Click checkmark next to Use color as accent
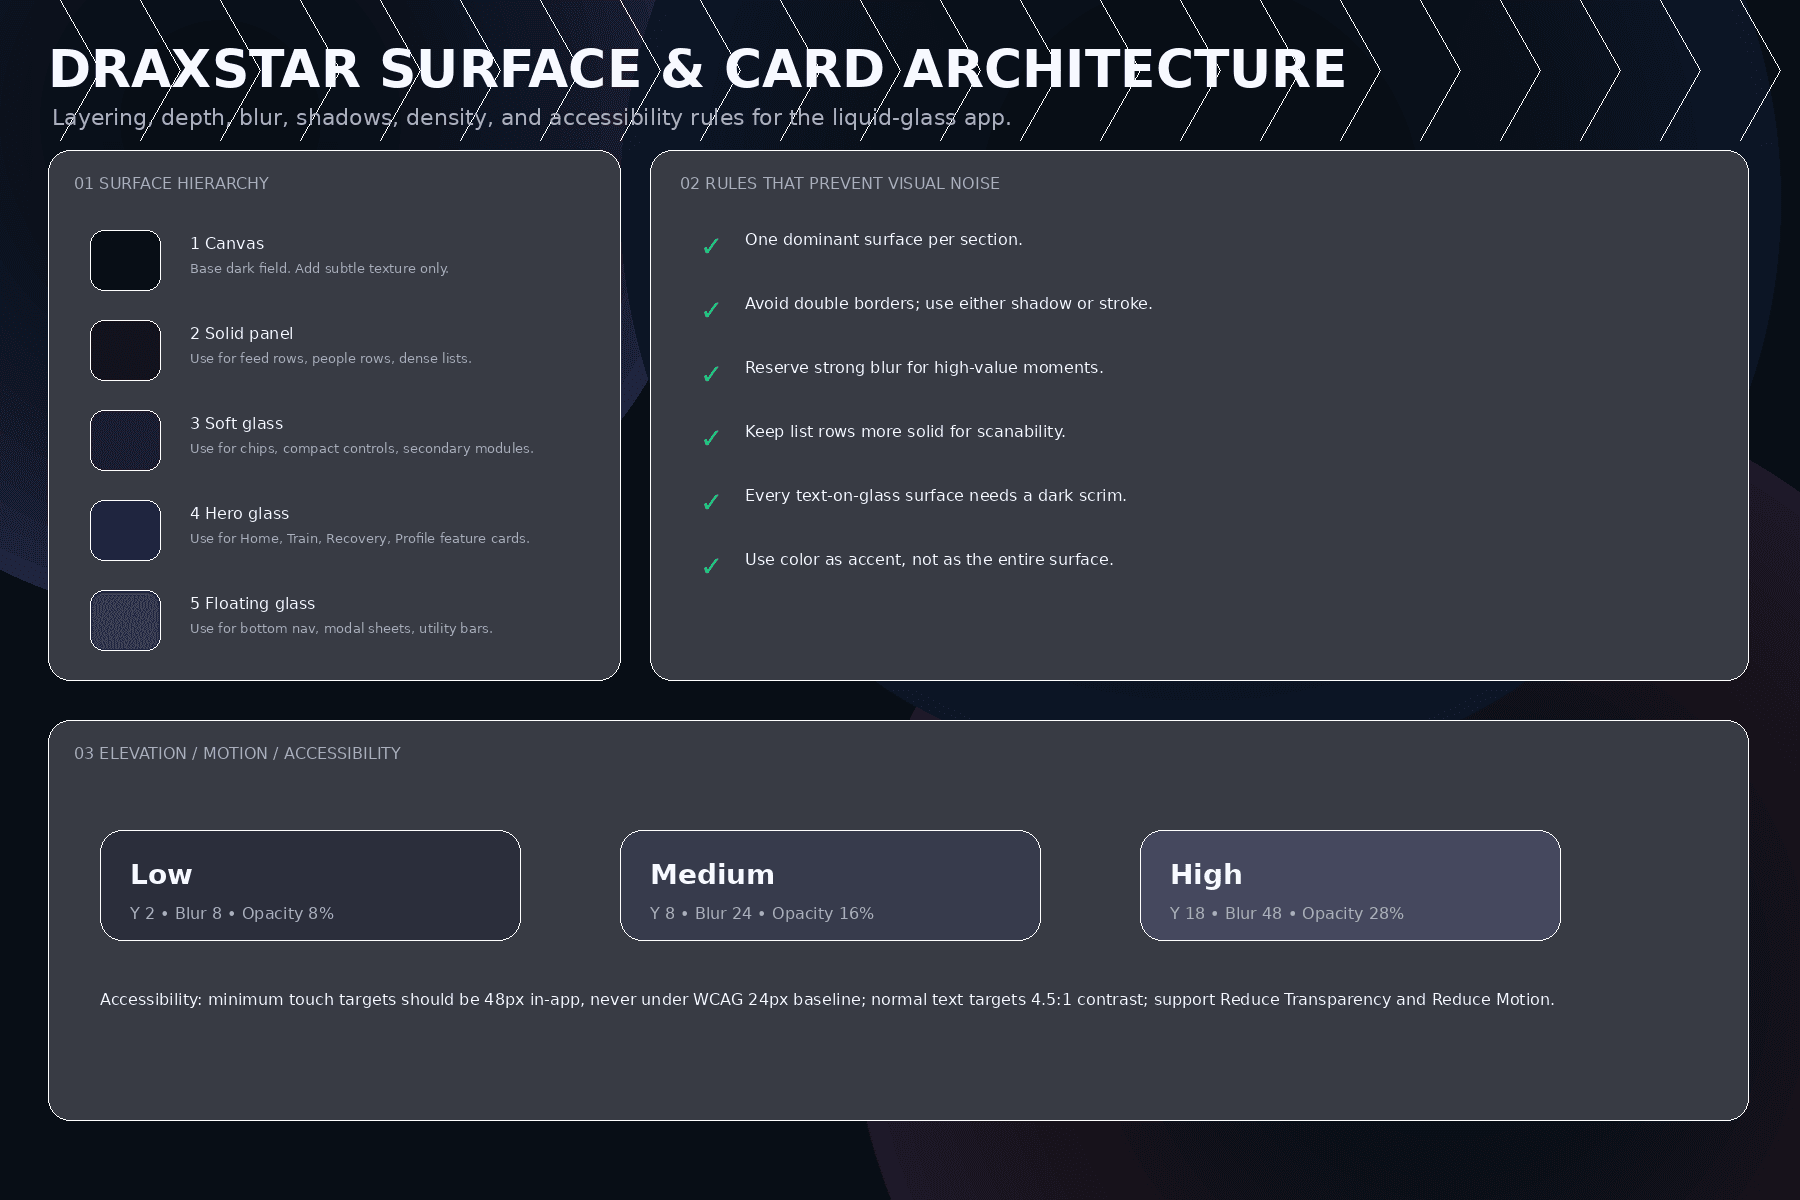Image resolution: width=1800 pixels, height=1200 pixels. click(711, 566)
